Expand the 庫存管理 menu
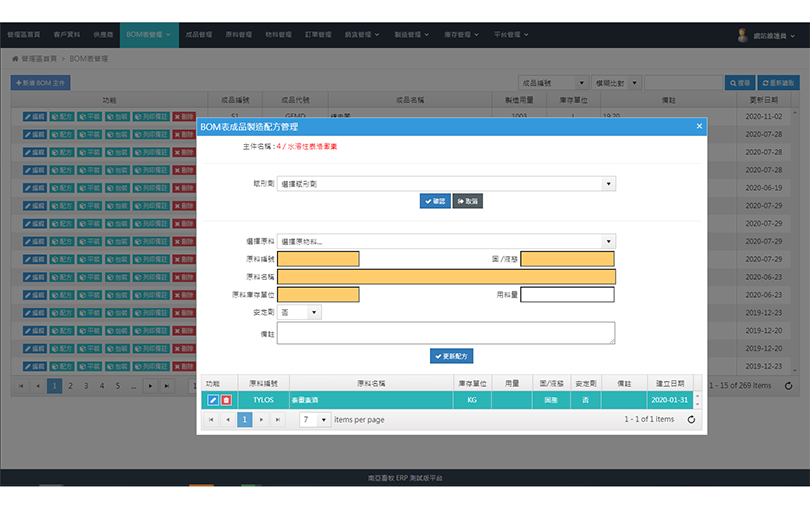810x510 pixels. [461, 35]
